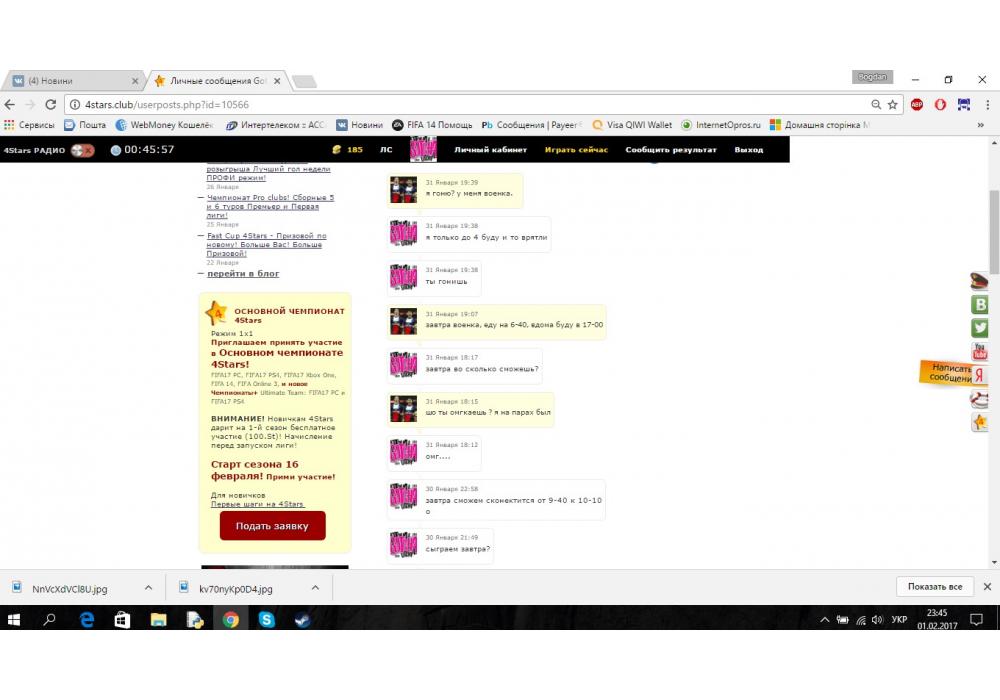Image resolution: width=1000 pixels, height=700 pixels.
Task: Open the AdBlock Plus extension icon
Action: click(x=917, y=104)
